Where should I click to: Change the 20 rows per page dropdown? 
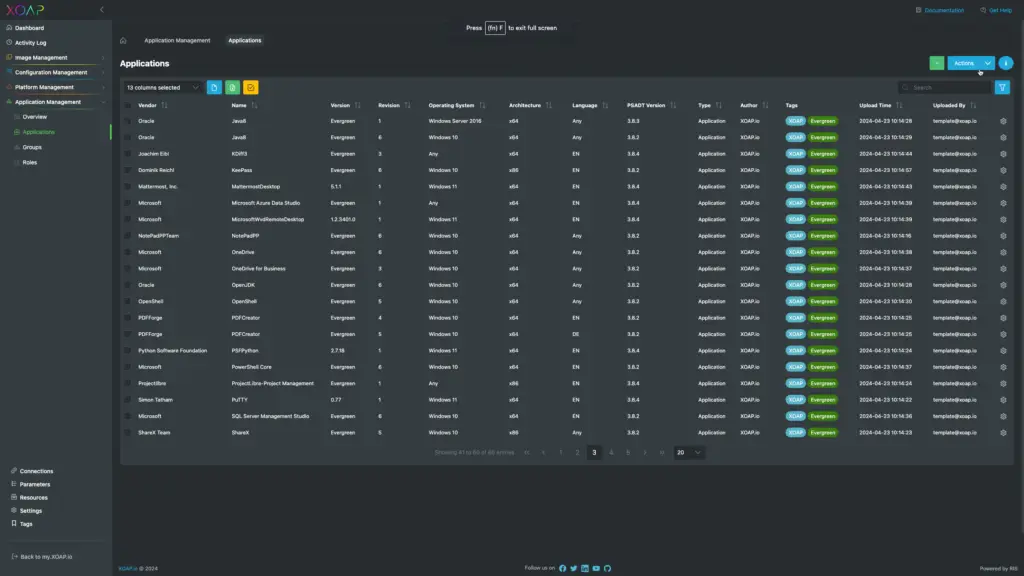(688, 453)
